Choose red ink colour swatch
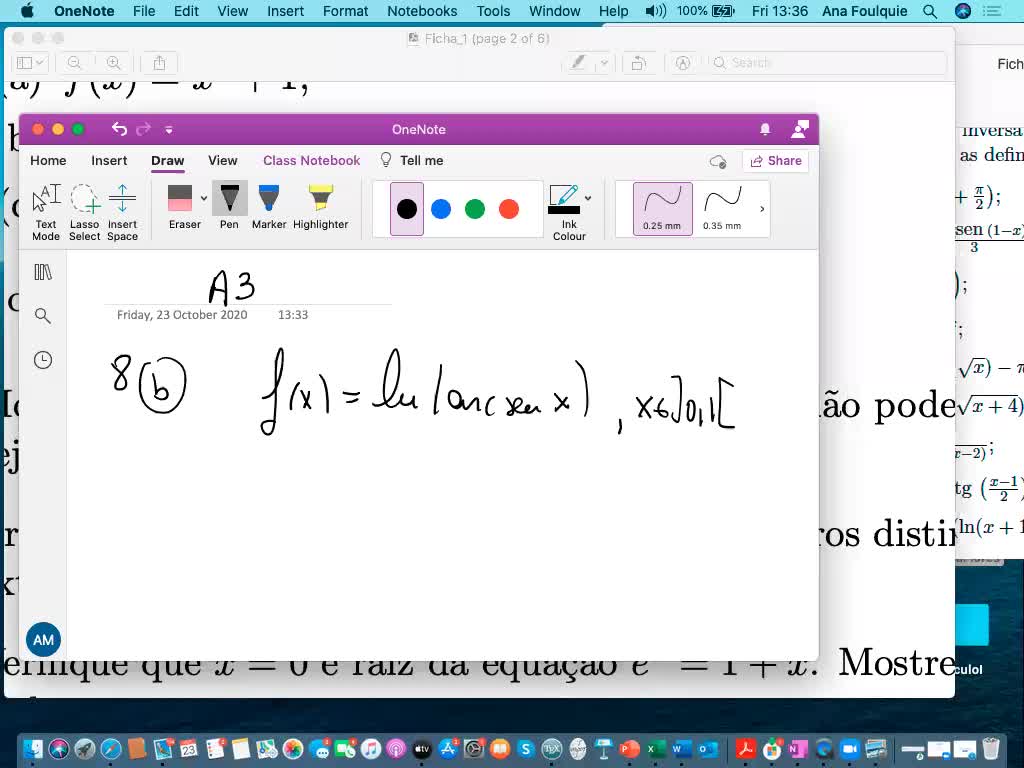 tap(509, 209)
